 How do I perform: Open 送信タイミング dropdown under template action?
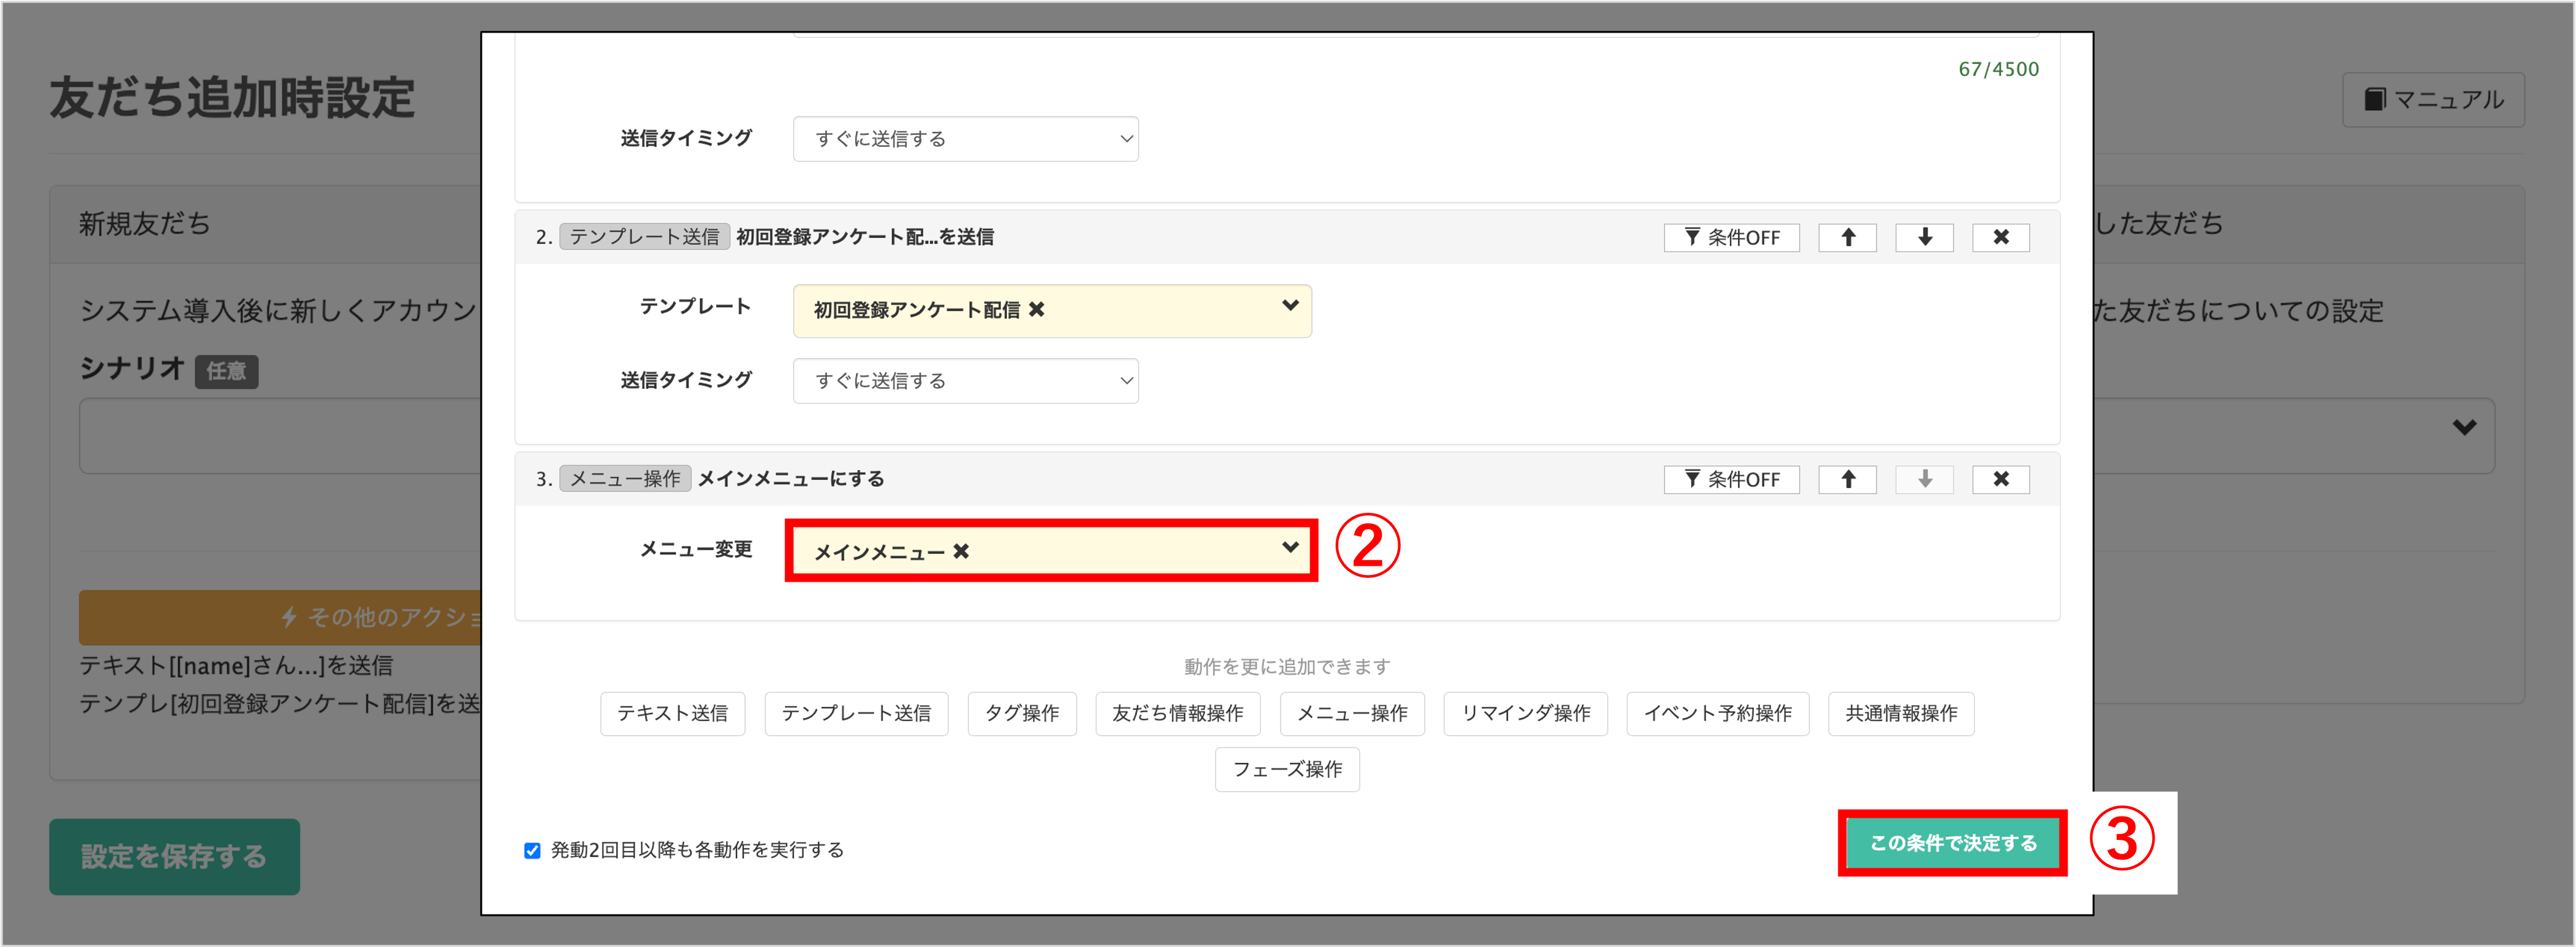[965, 381]
